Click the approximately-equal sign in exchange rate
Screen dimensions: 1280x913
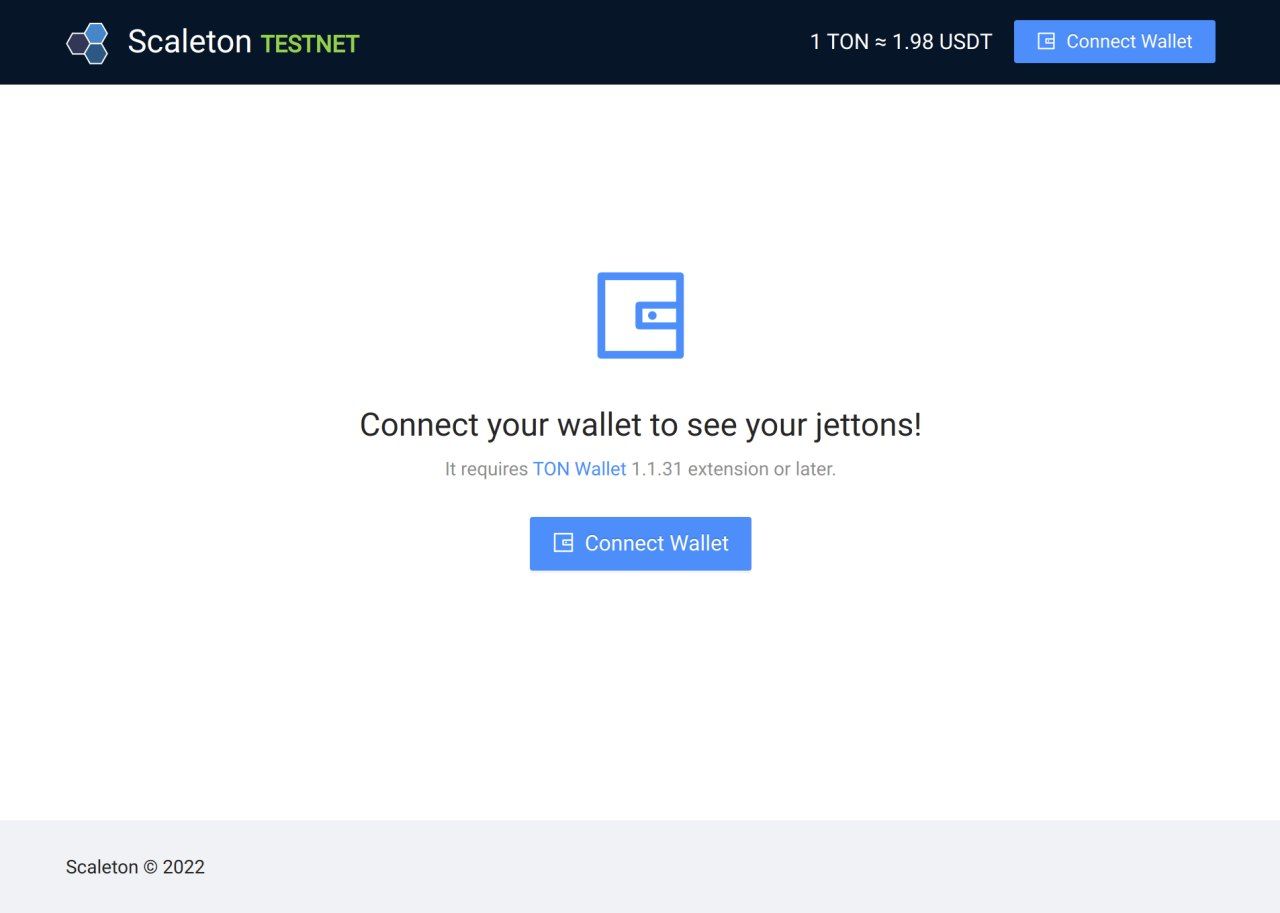coord(881,43)
